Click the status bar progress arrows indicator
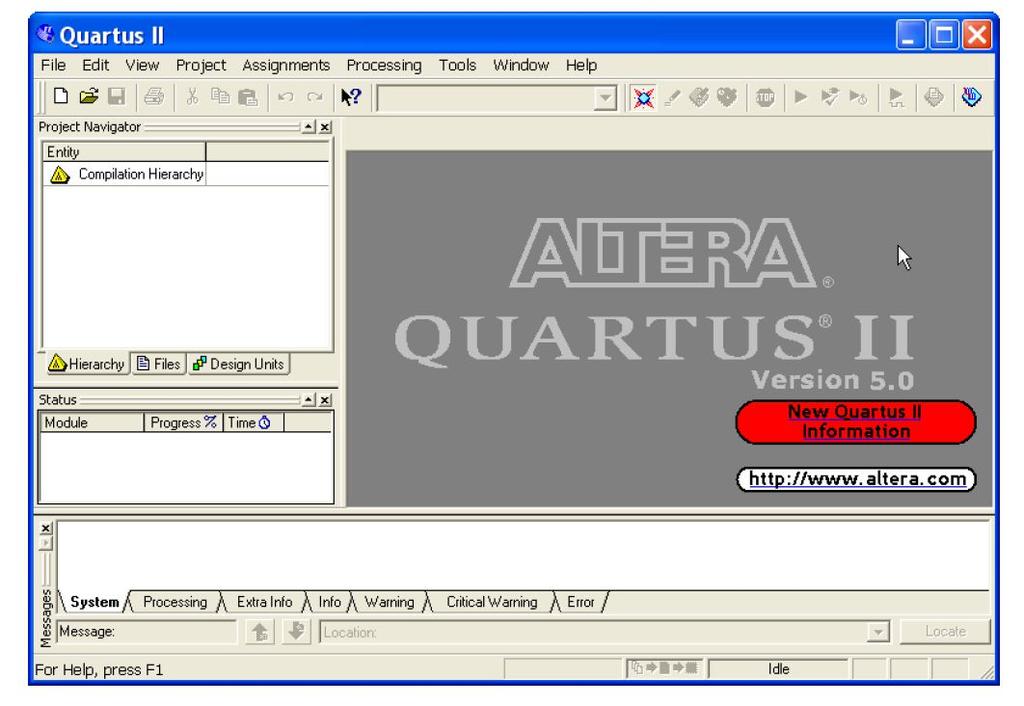1024x706 pixels. [664, 668]
